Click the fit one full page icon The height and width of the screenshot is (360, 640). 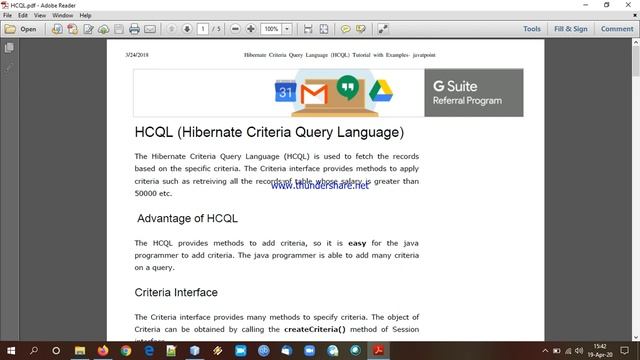(324, 29)
